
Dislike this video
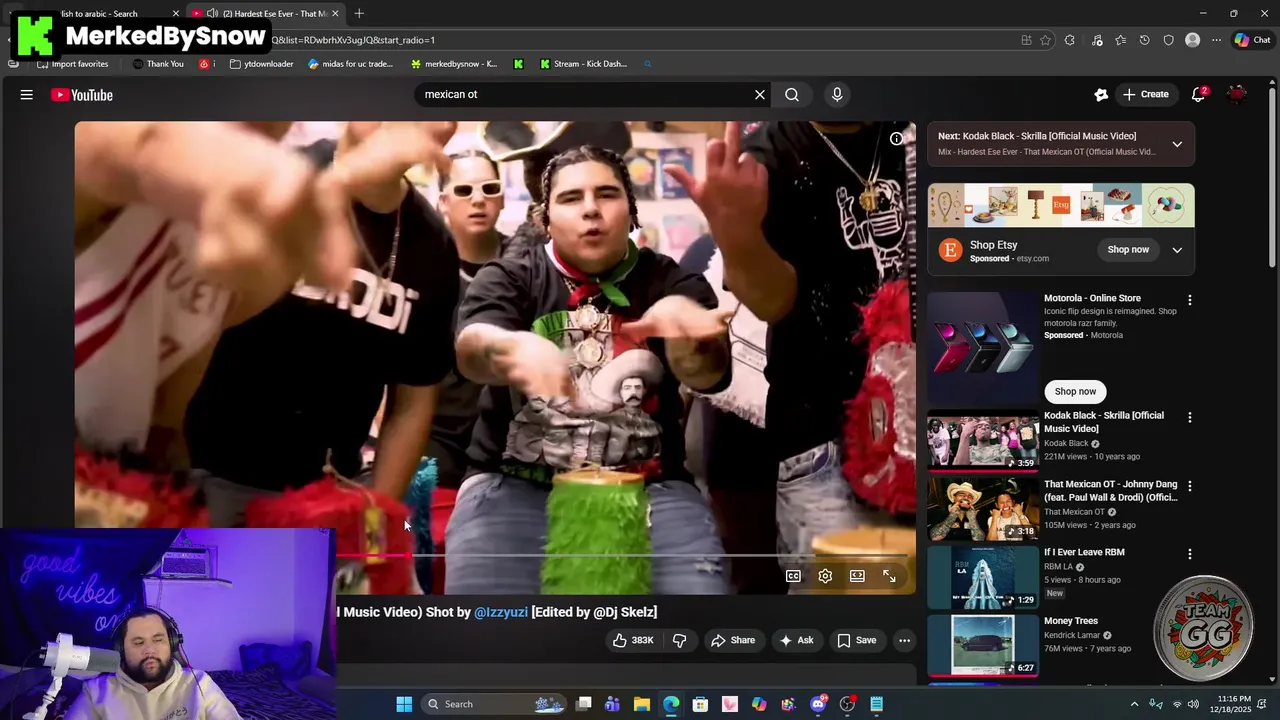(679, 641)
